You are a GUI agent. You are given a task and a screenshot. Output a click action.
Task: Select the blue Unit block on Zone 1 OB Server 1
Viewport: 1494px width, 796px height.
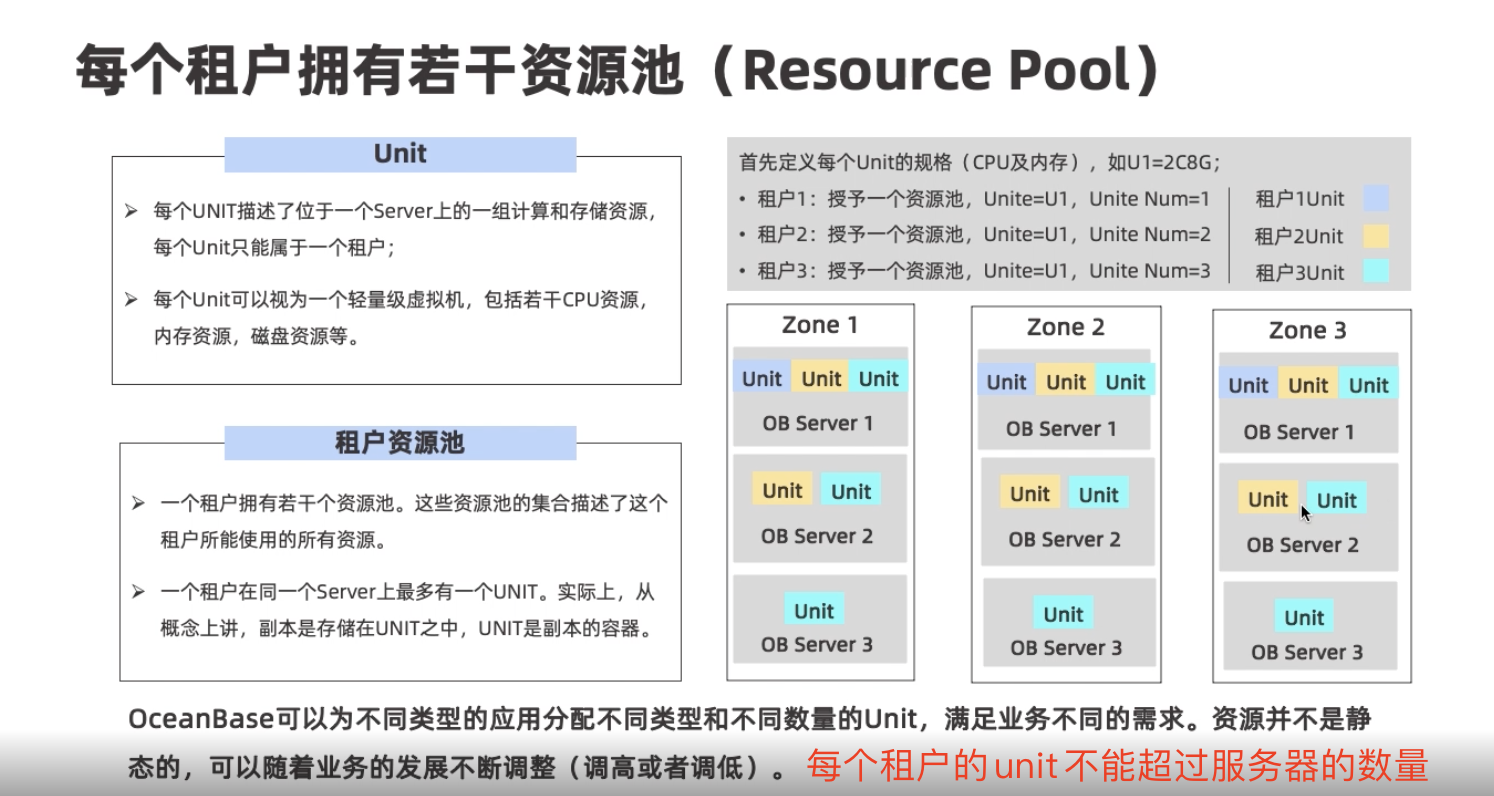[x=761, y=378]
